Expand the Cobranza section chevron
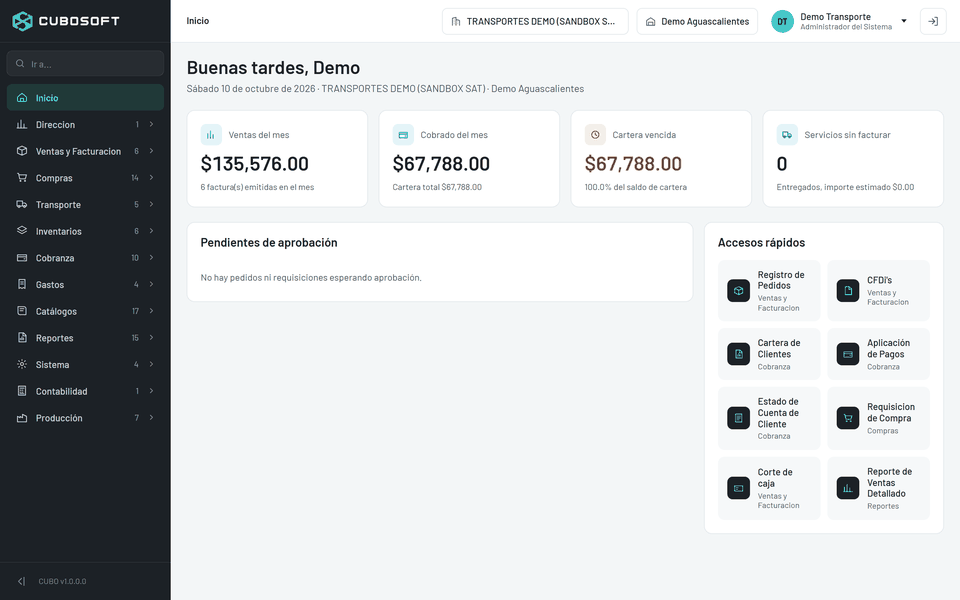 point(151,258)
